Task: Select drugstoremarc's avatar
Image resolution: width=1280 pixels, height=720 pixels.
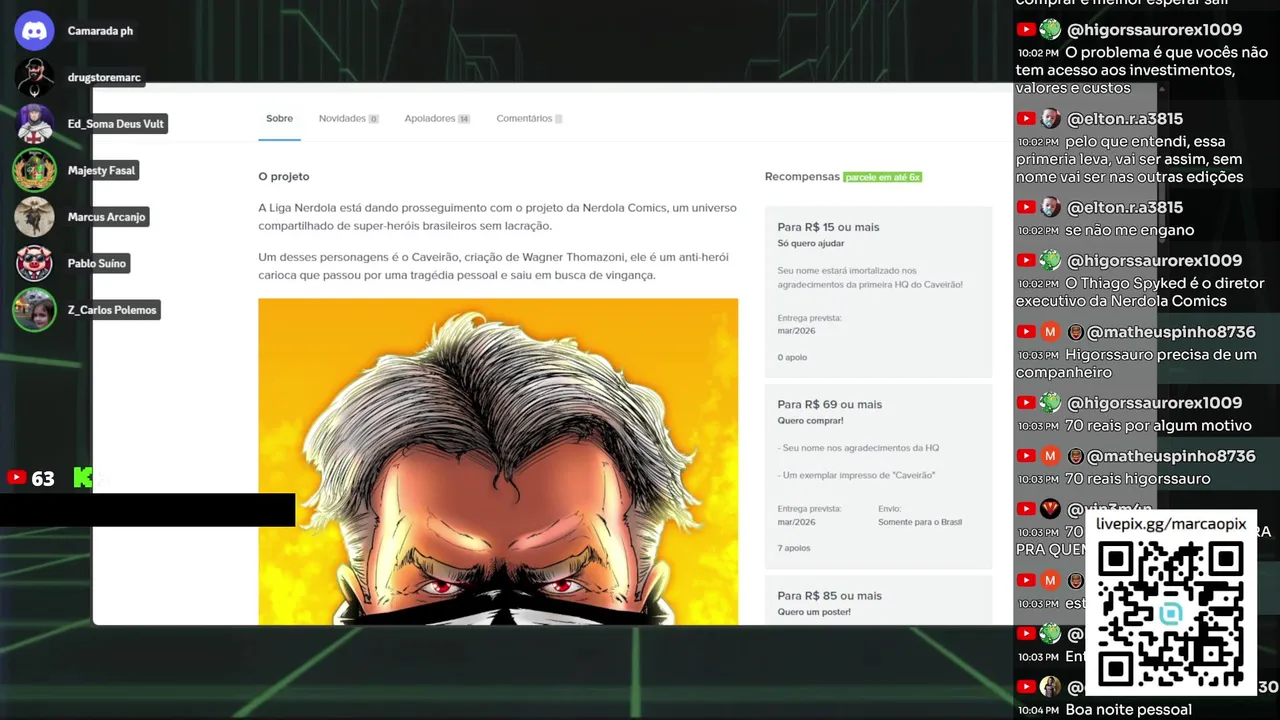Action: (34, 77)
